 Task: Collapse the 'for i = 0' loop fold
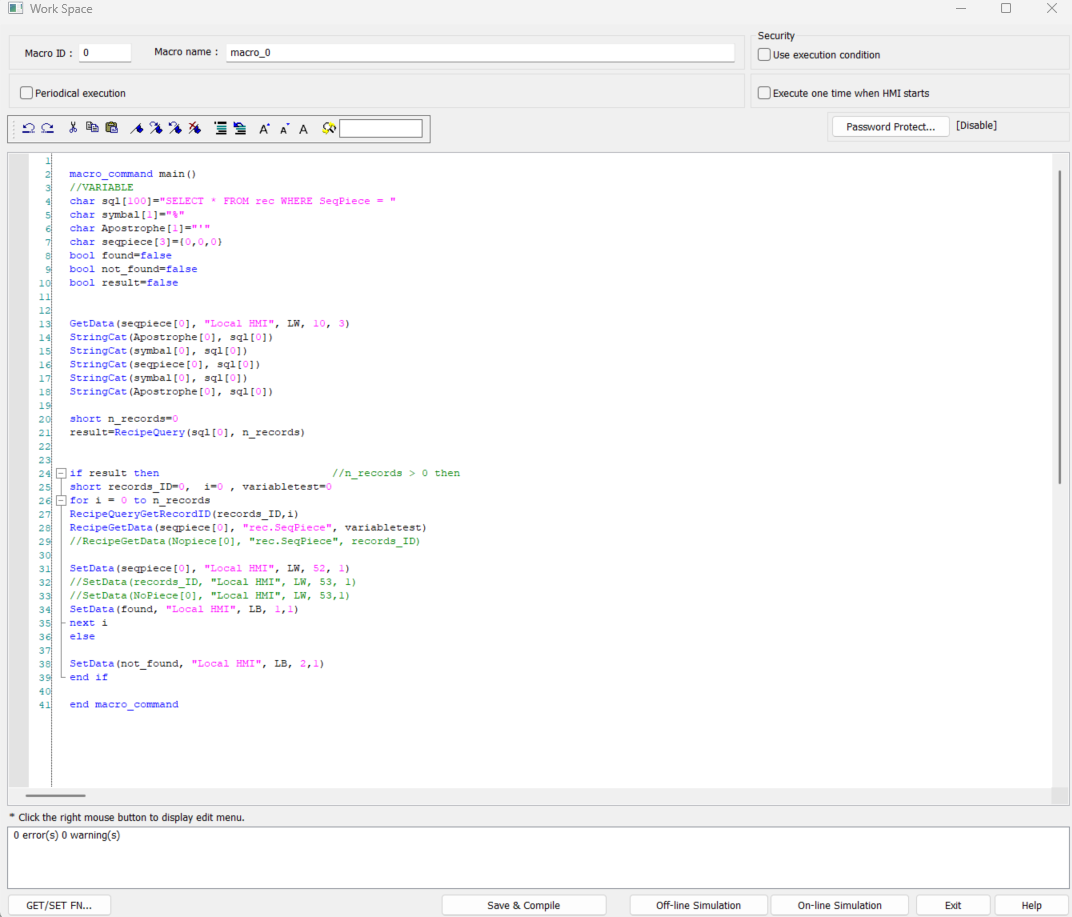click(61, 500)
